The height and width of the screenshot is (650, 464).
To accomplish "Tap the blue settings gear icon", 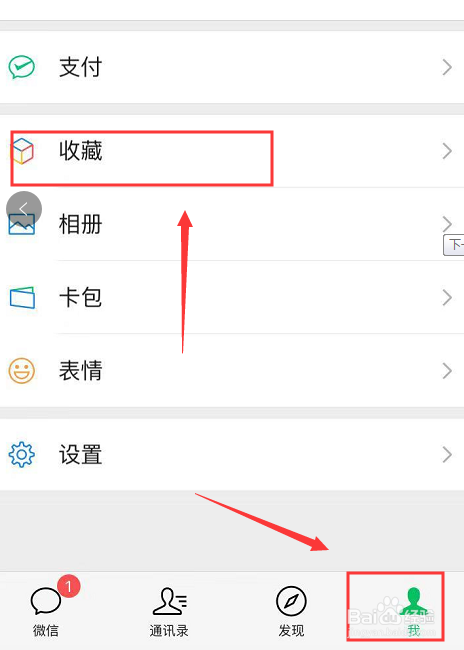I will (x=22, y=455).
